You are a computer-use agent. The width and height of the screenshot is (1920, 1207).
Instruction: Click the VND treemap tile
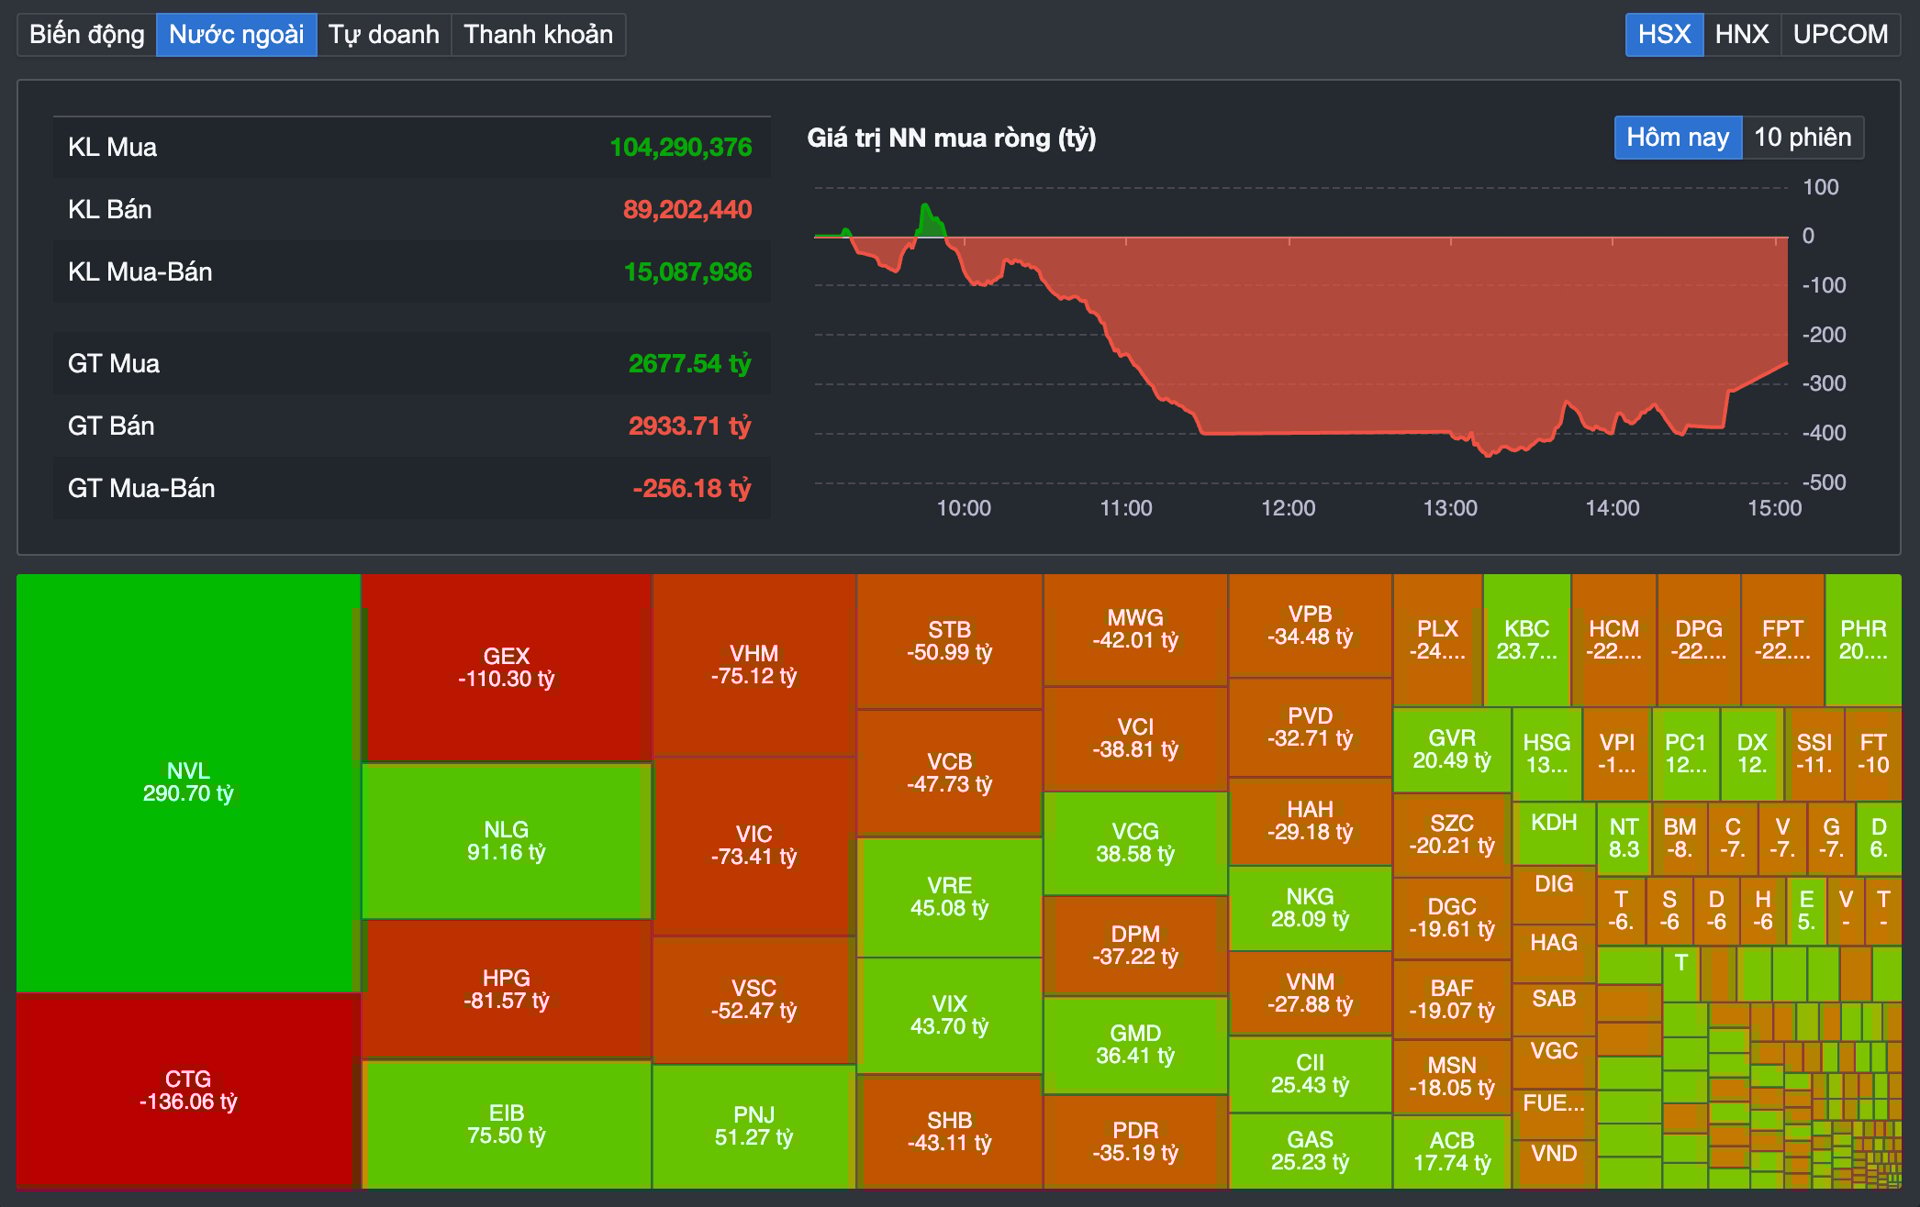1554,1163
